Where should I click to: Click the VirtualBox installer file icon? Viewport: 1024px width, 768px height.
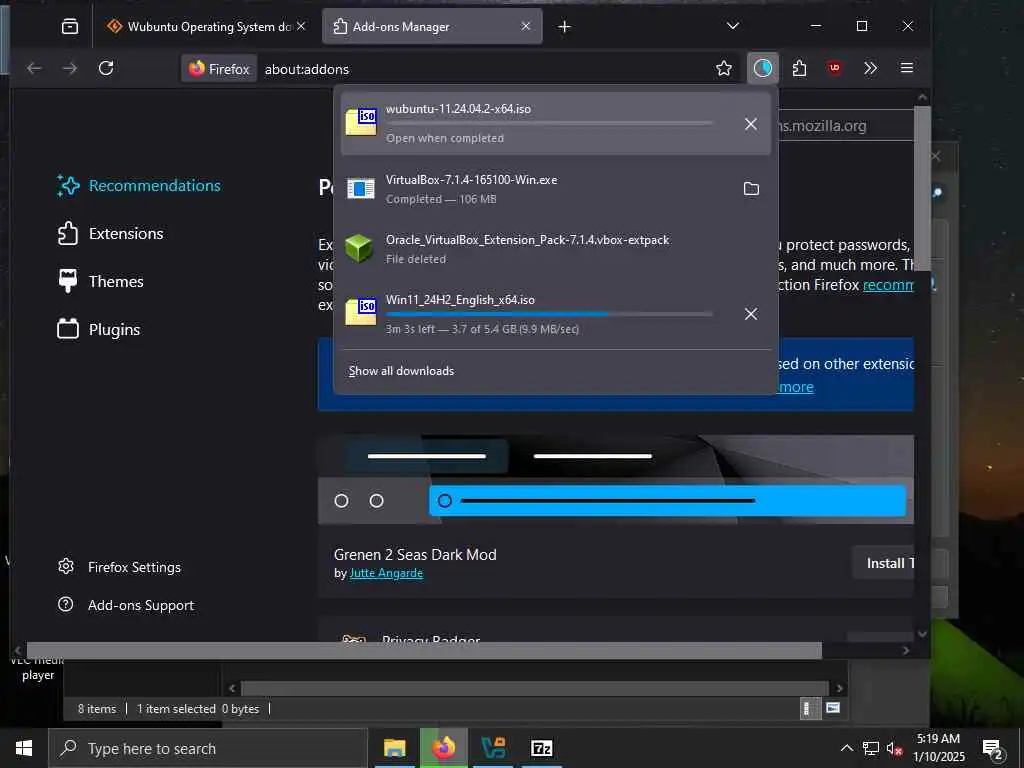pos(360,189)
